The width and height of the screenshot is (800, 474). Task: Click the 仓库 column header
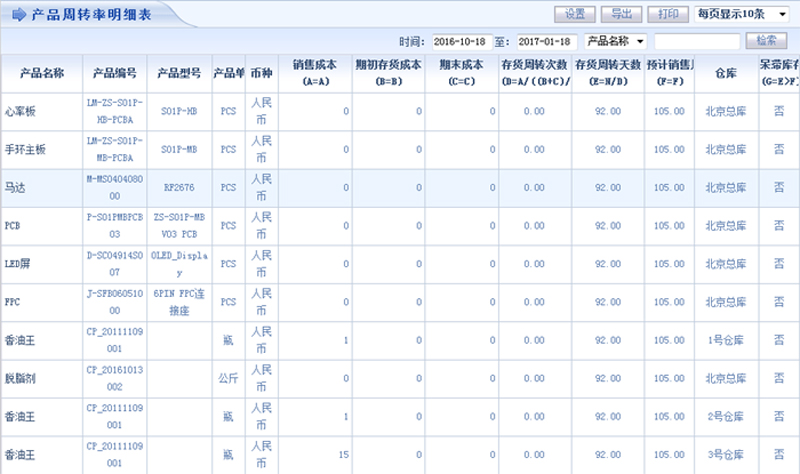(726, 73)
